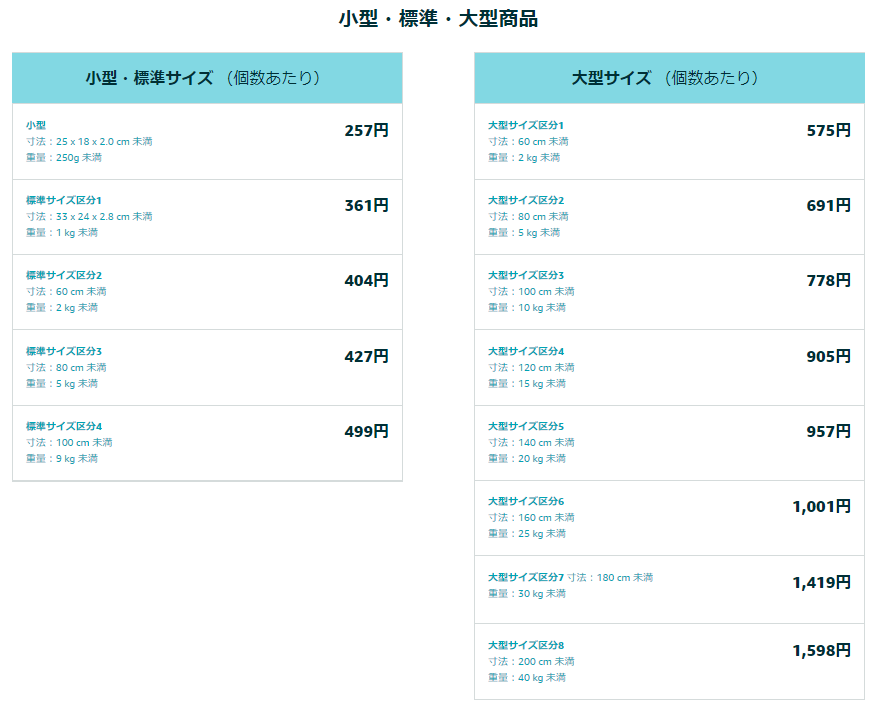Open the 大型サイズ区分7 label
The height and width of the screenshot is (712, 879).
click(x=526, y=577)
